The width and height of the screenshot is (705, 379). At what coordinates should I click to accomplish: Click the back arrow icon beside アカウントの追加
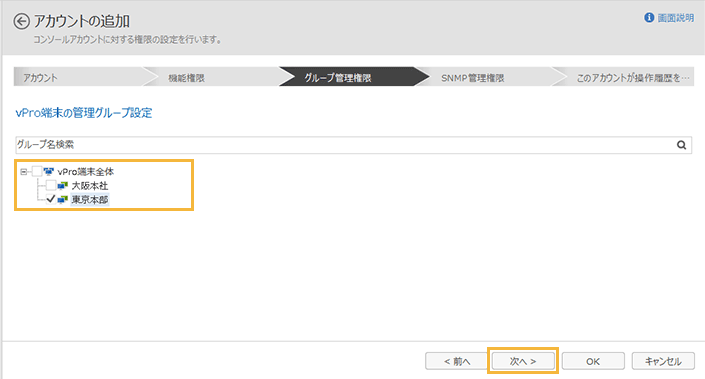click(21, 21)
